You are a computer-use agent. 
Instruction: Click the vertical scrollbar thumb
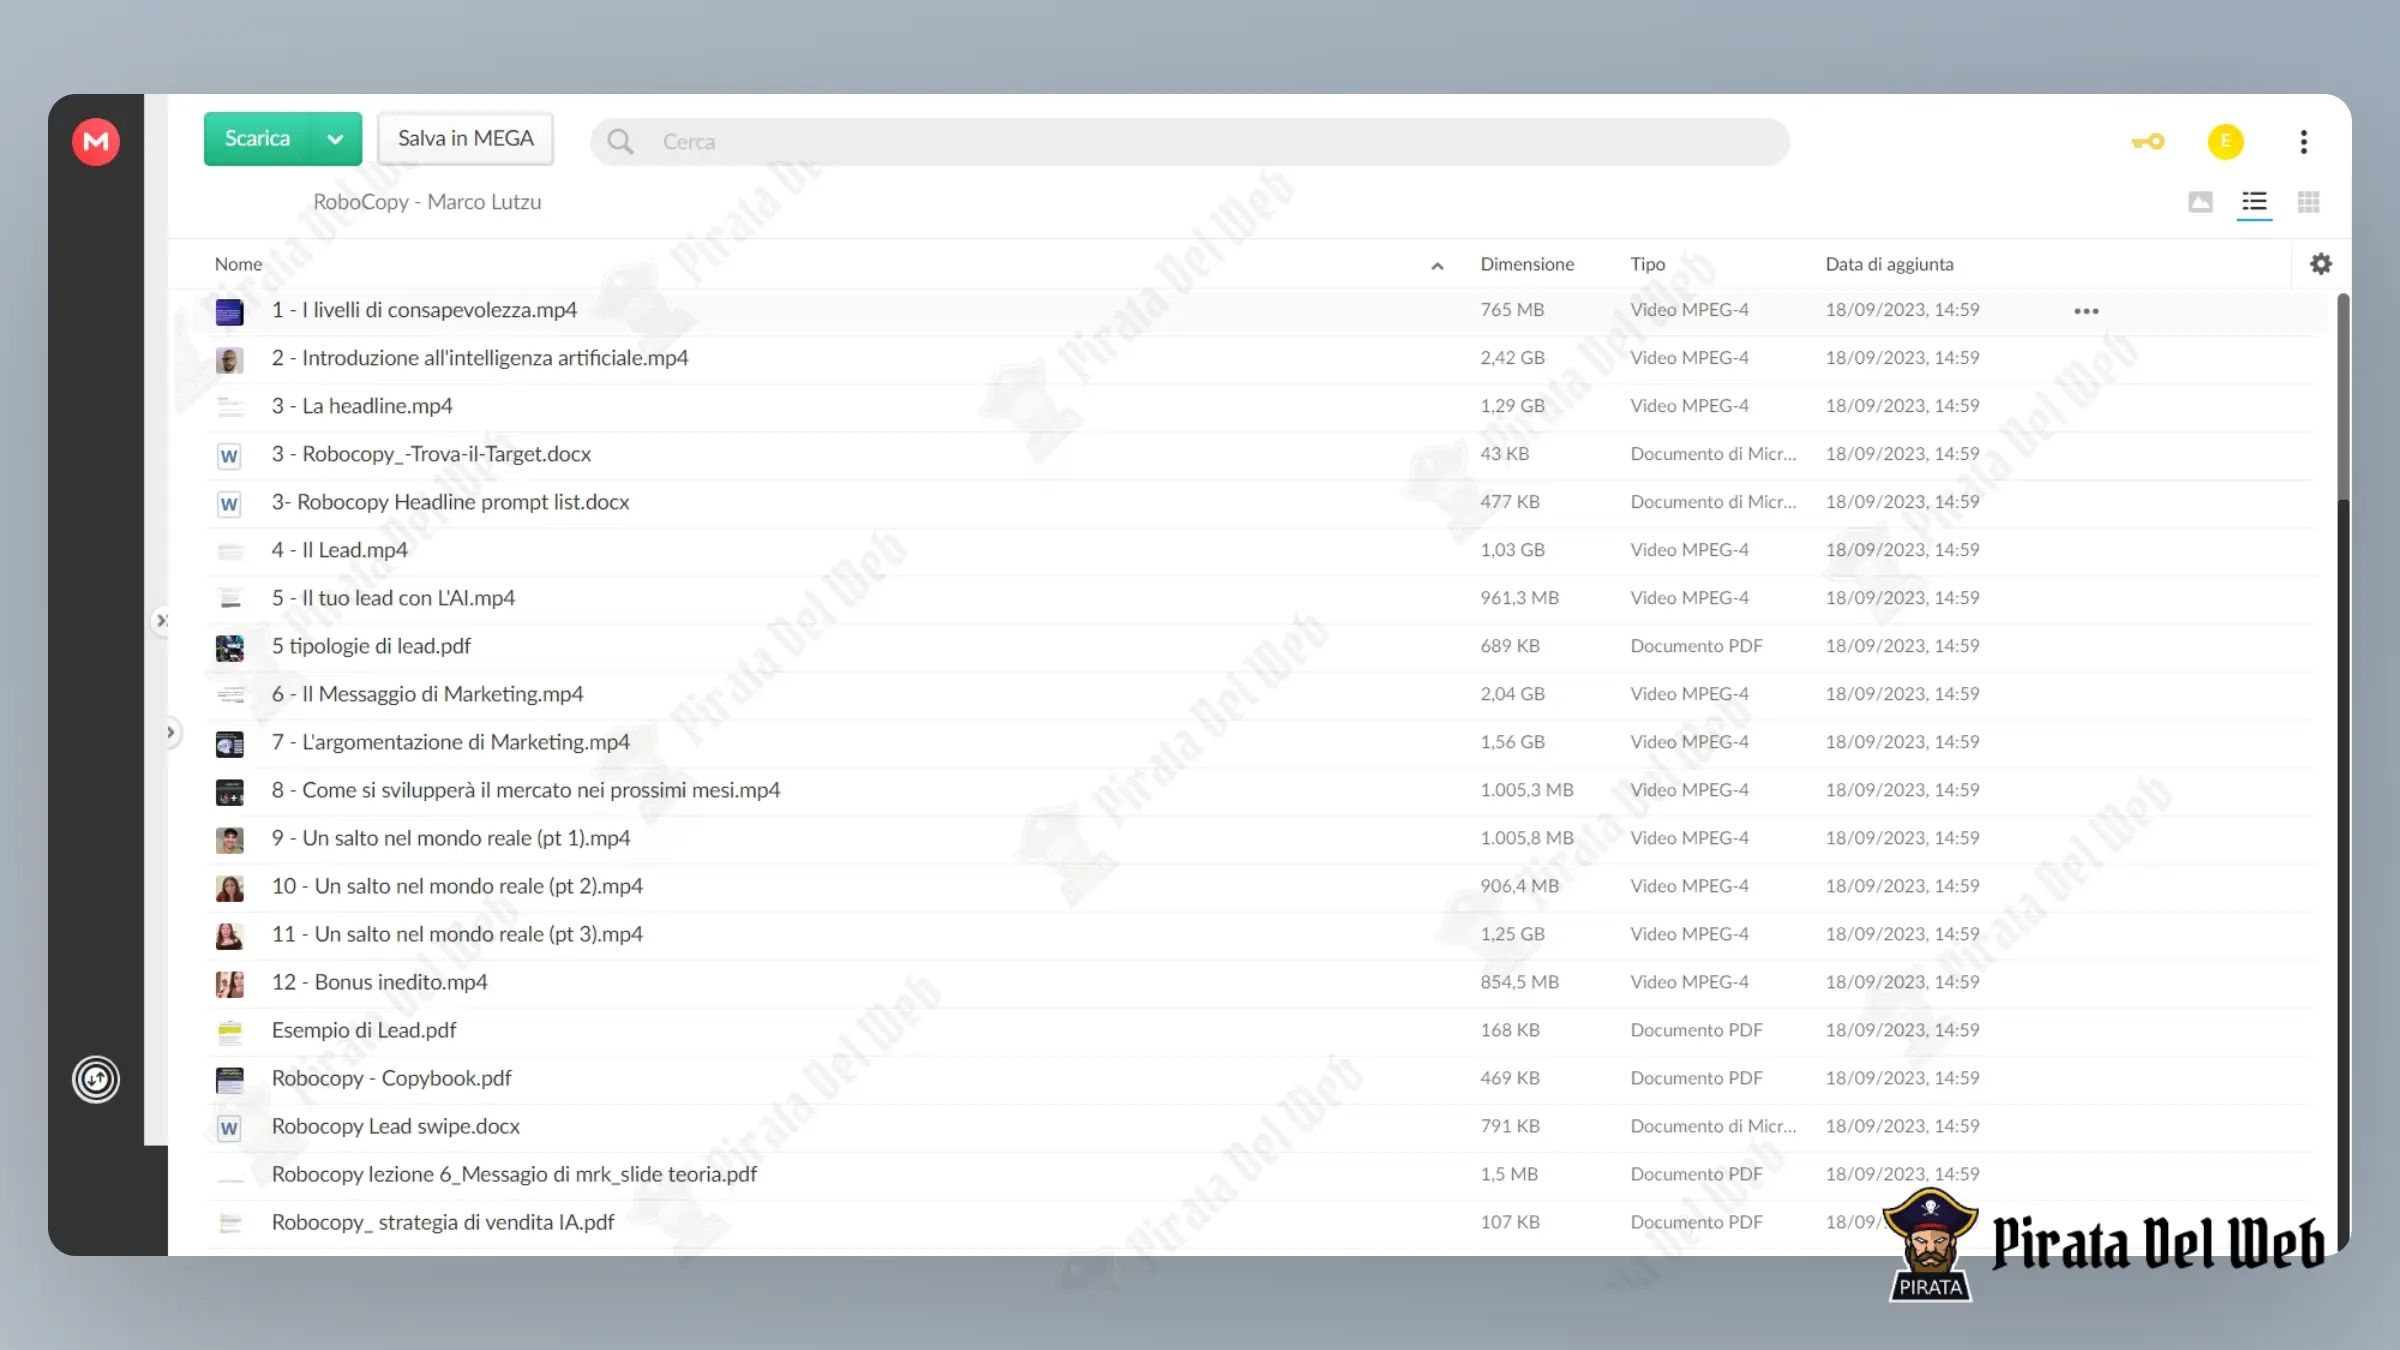coord(2343,398)
